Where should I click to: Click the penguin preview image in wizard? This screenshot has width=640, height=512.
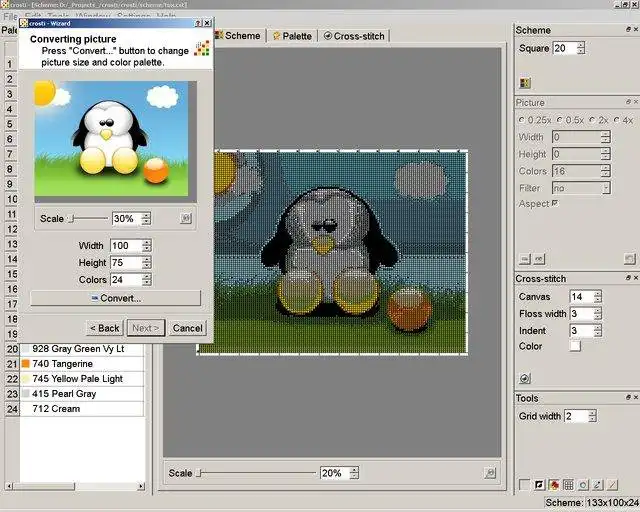point(111,138)
